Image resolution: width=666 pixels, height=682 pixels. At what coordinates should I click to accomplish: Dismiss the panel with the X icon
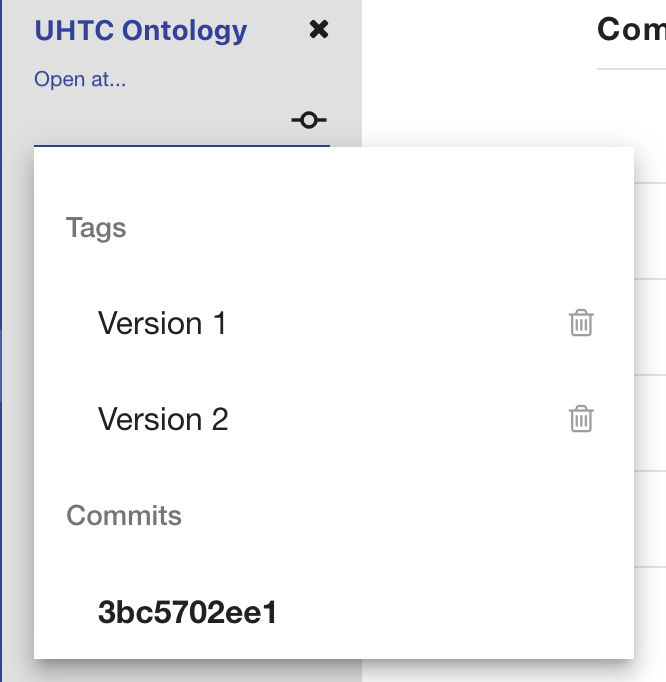pyautogui.click(x=319, y=30)
